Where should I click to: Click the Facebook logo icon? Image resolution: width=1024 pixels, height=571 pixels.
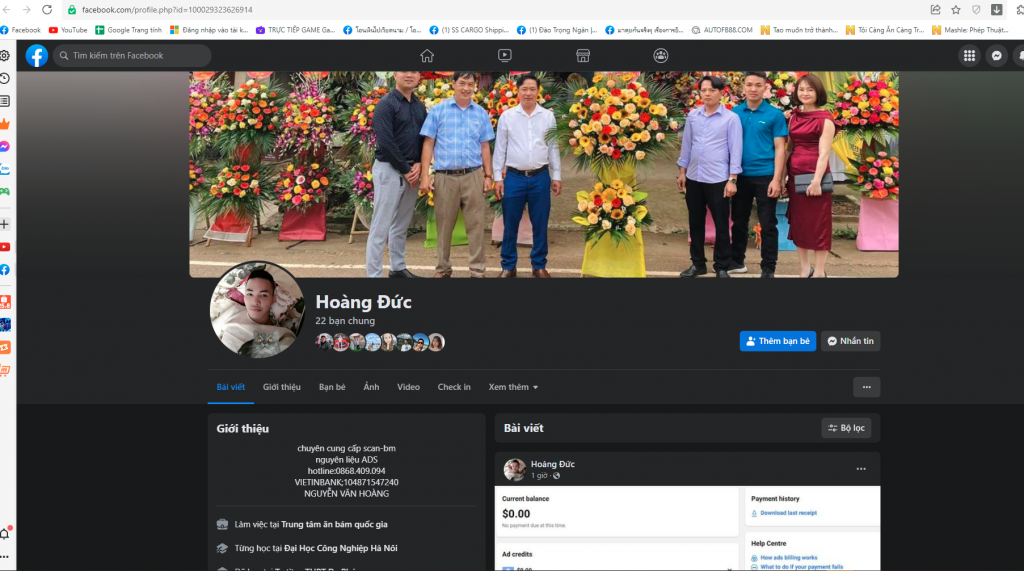(x=37, y=56)
